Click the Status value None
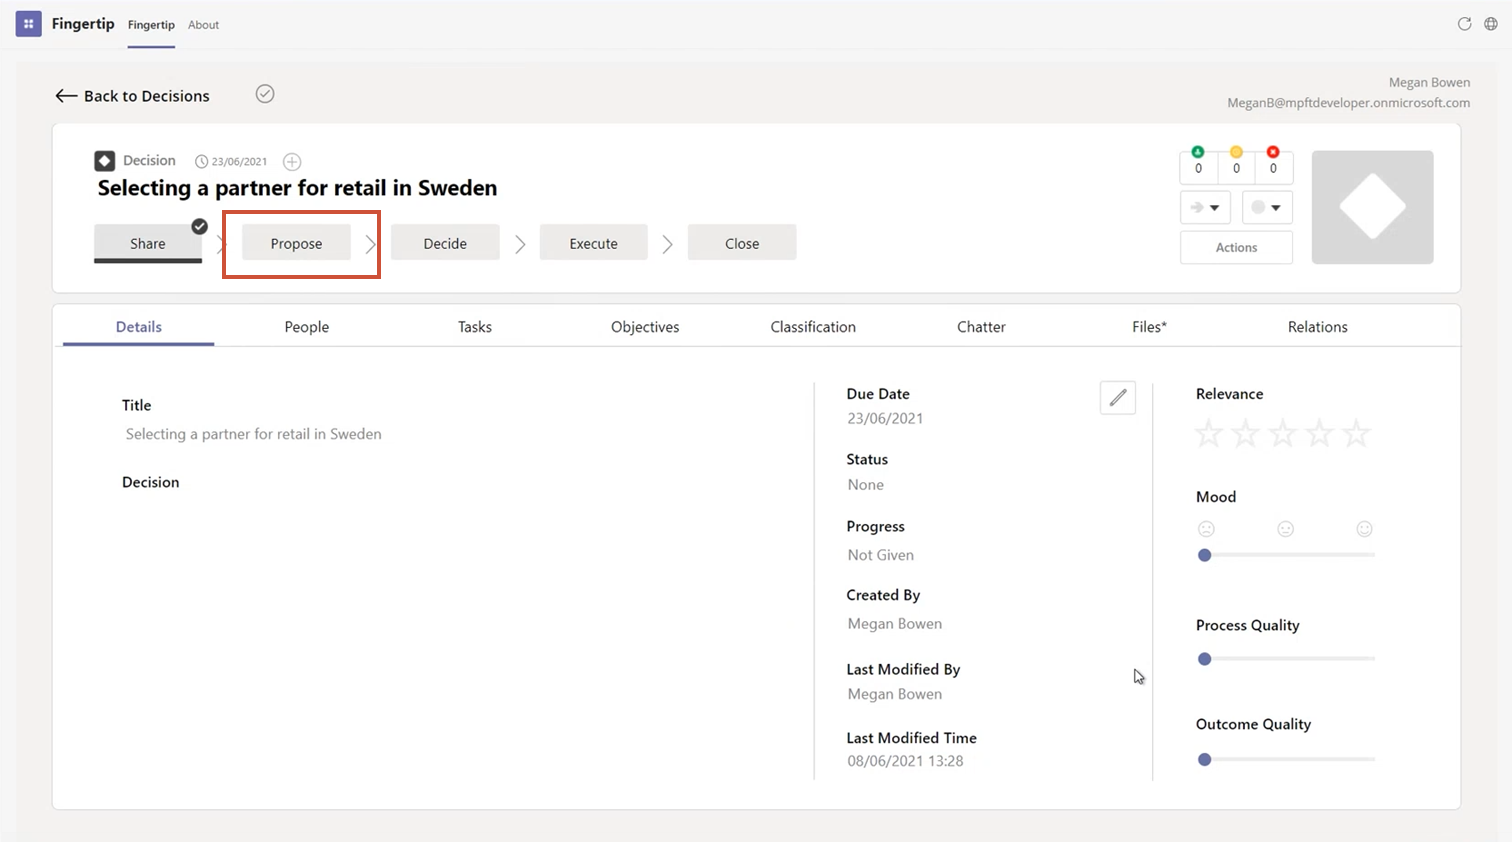1512x842 pixels. (x=866, y=485)
